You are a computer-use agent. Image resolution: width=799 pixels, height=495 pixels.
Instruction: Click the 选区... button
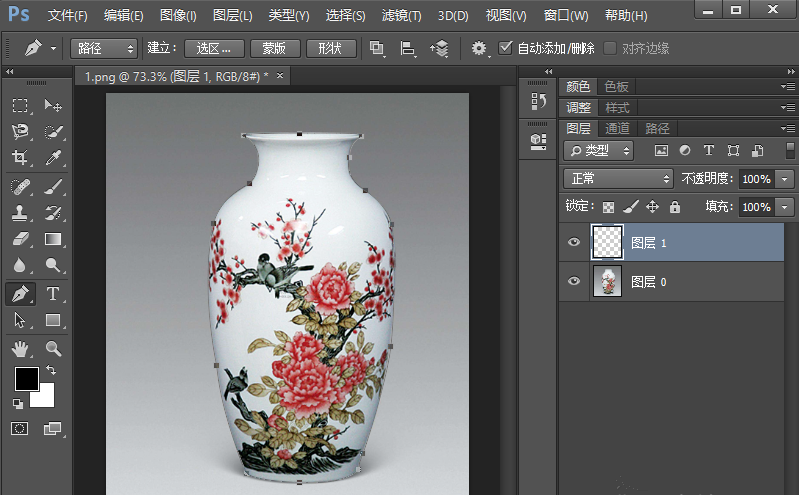215,48
